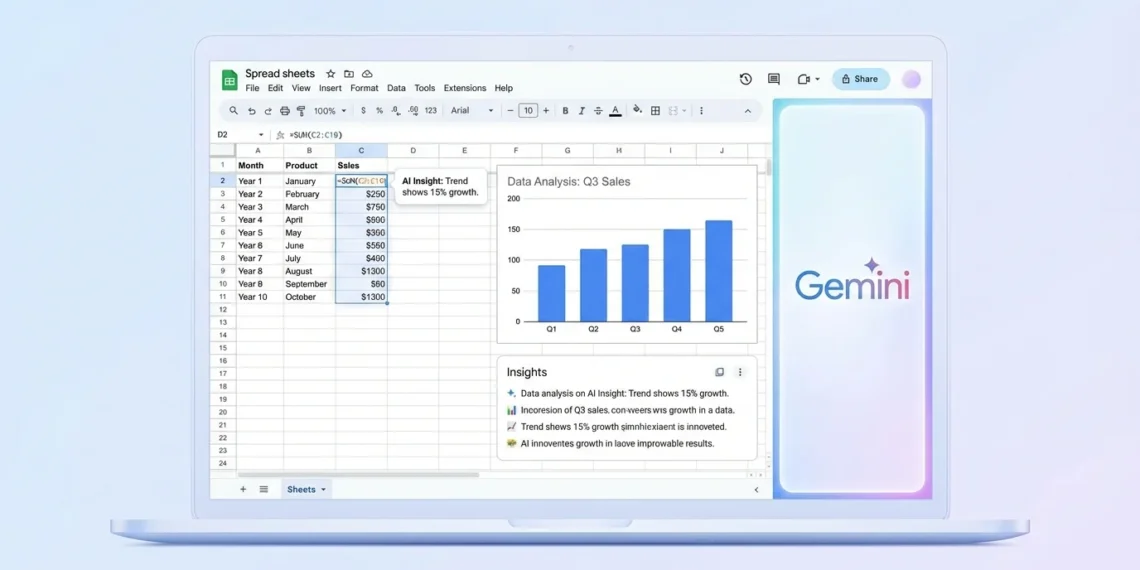Click the toolbar search magnifier
Image resolution: width=1140 pixels, height=570 pixels.
[233, 111]
